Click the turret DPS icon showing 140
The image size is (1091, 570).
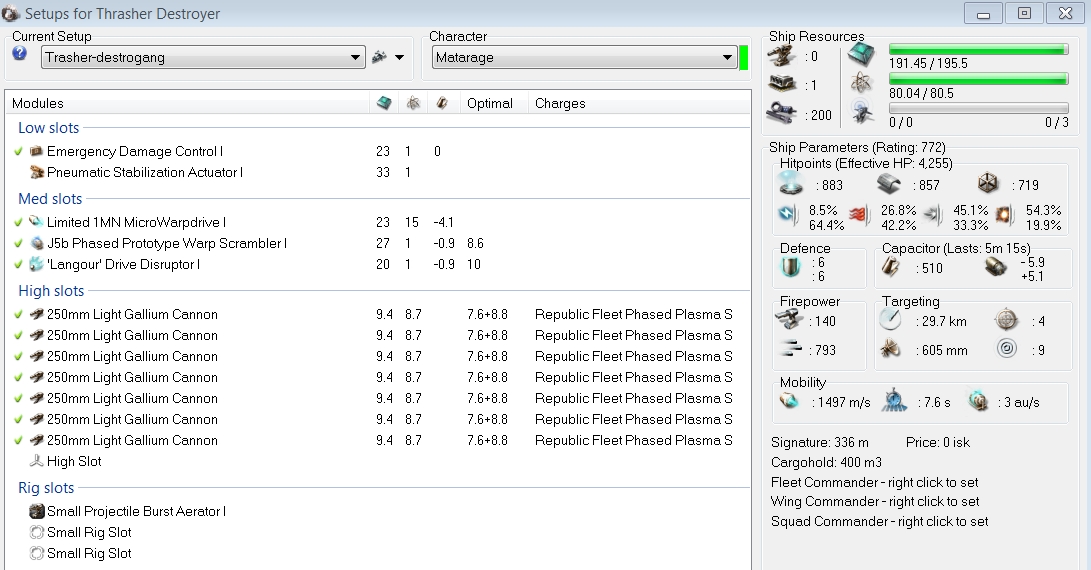click(790, 319)
